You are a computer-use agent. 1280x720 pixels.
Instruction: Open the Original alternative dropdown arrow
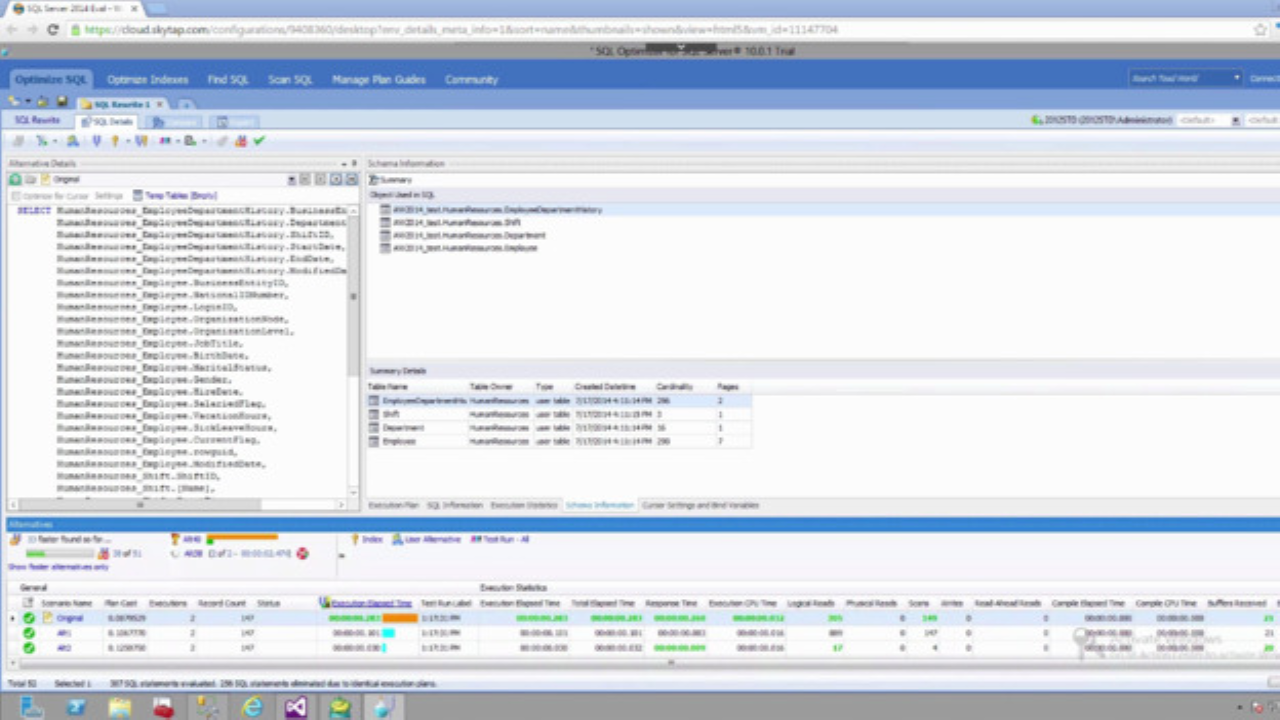point(292,180)
